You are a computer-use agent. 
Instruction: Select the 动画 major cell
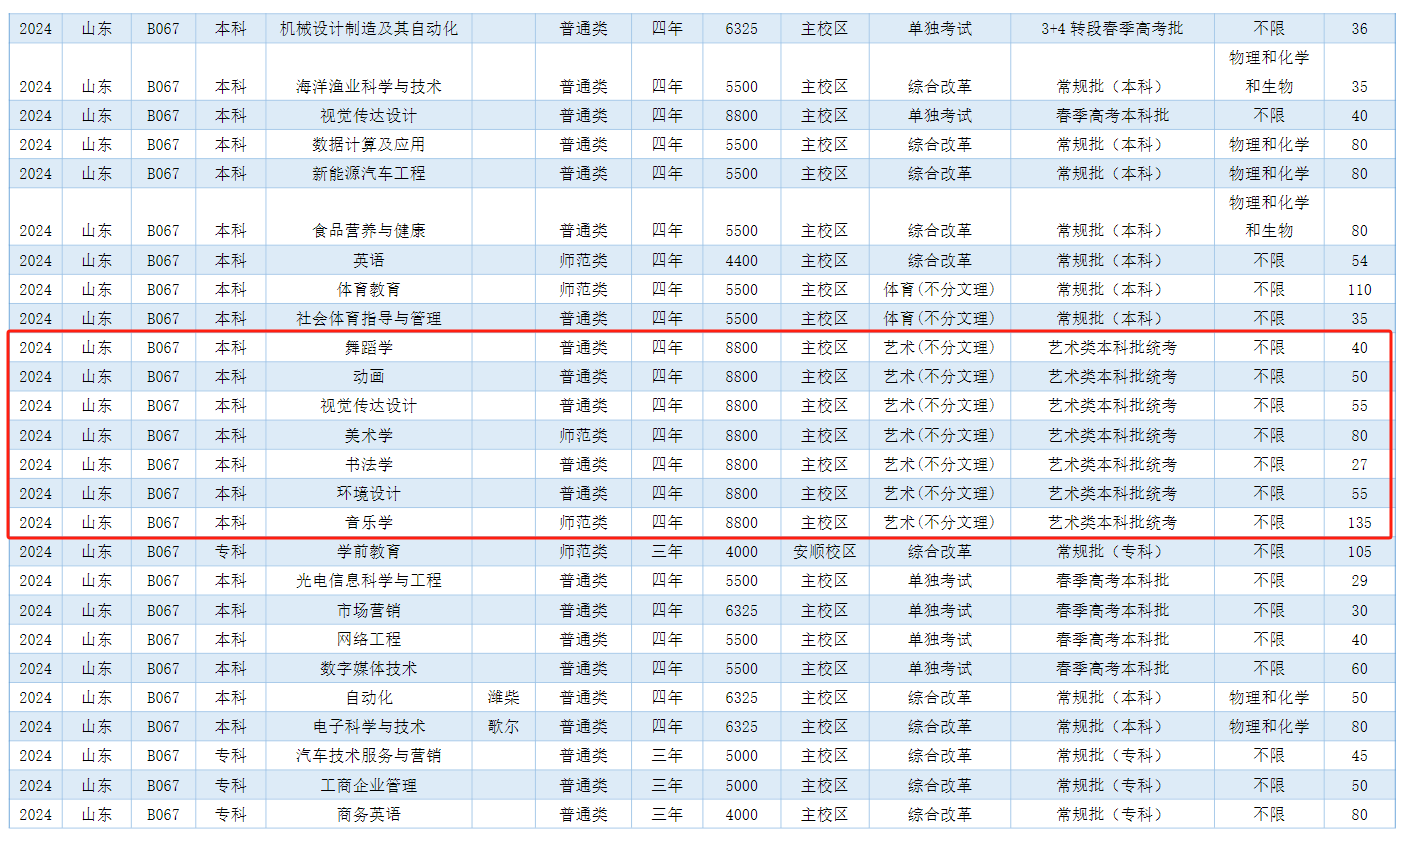(368, 376)
